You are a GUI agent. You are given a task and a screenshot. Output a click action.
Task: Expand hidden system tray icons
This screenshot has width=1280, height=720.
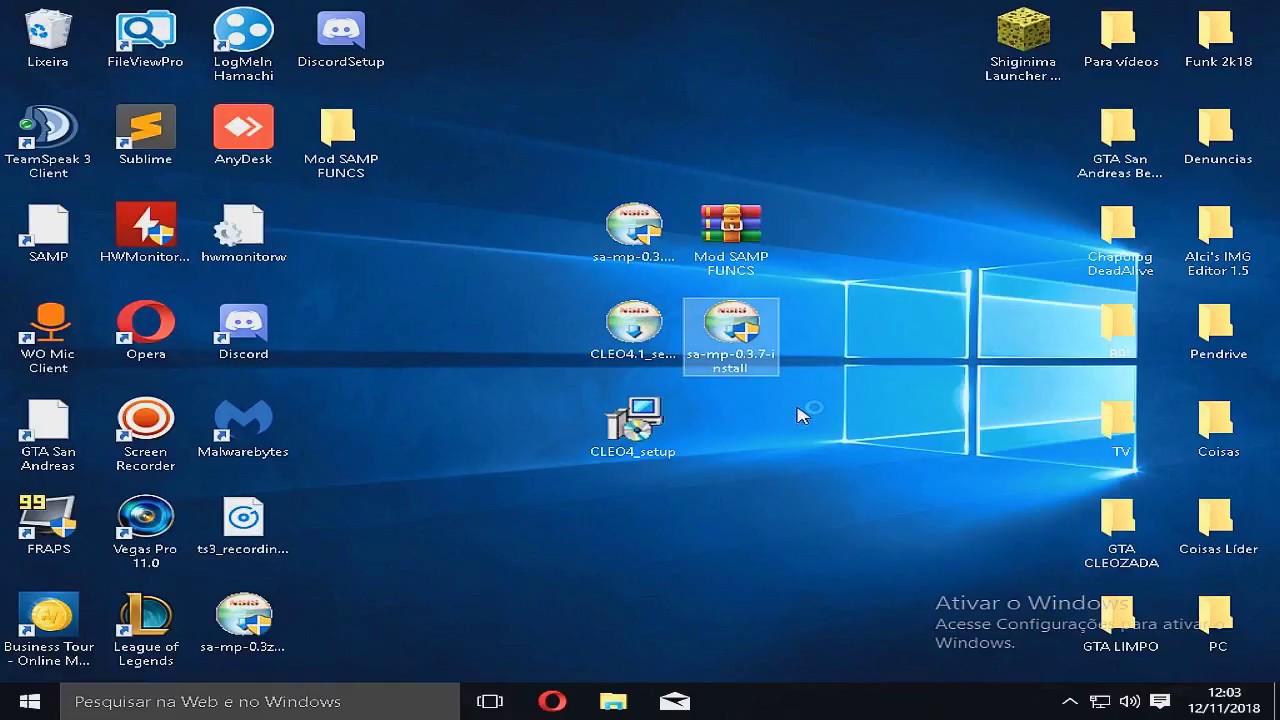click(1069, 702)
